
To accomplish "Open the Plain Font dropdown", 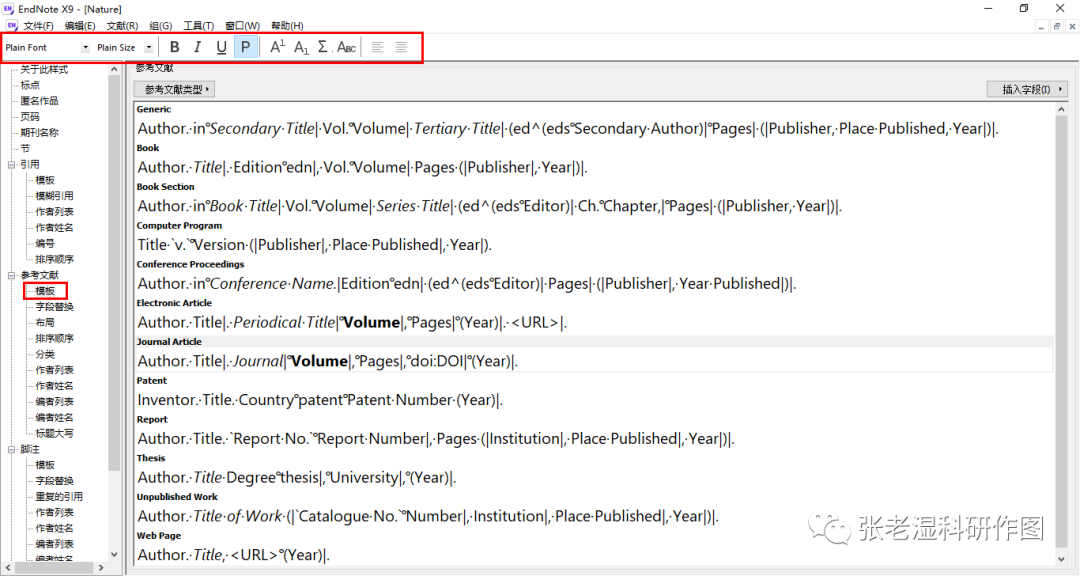I will pyautogui.click(x=85, y=46).
